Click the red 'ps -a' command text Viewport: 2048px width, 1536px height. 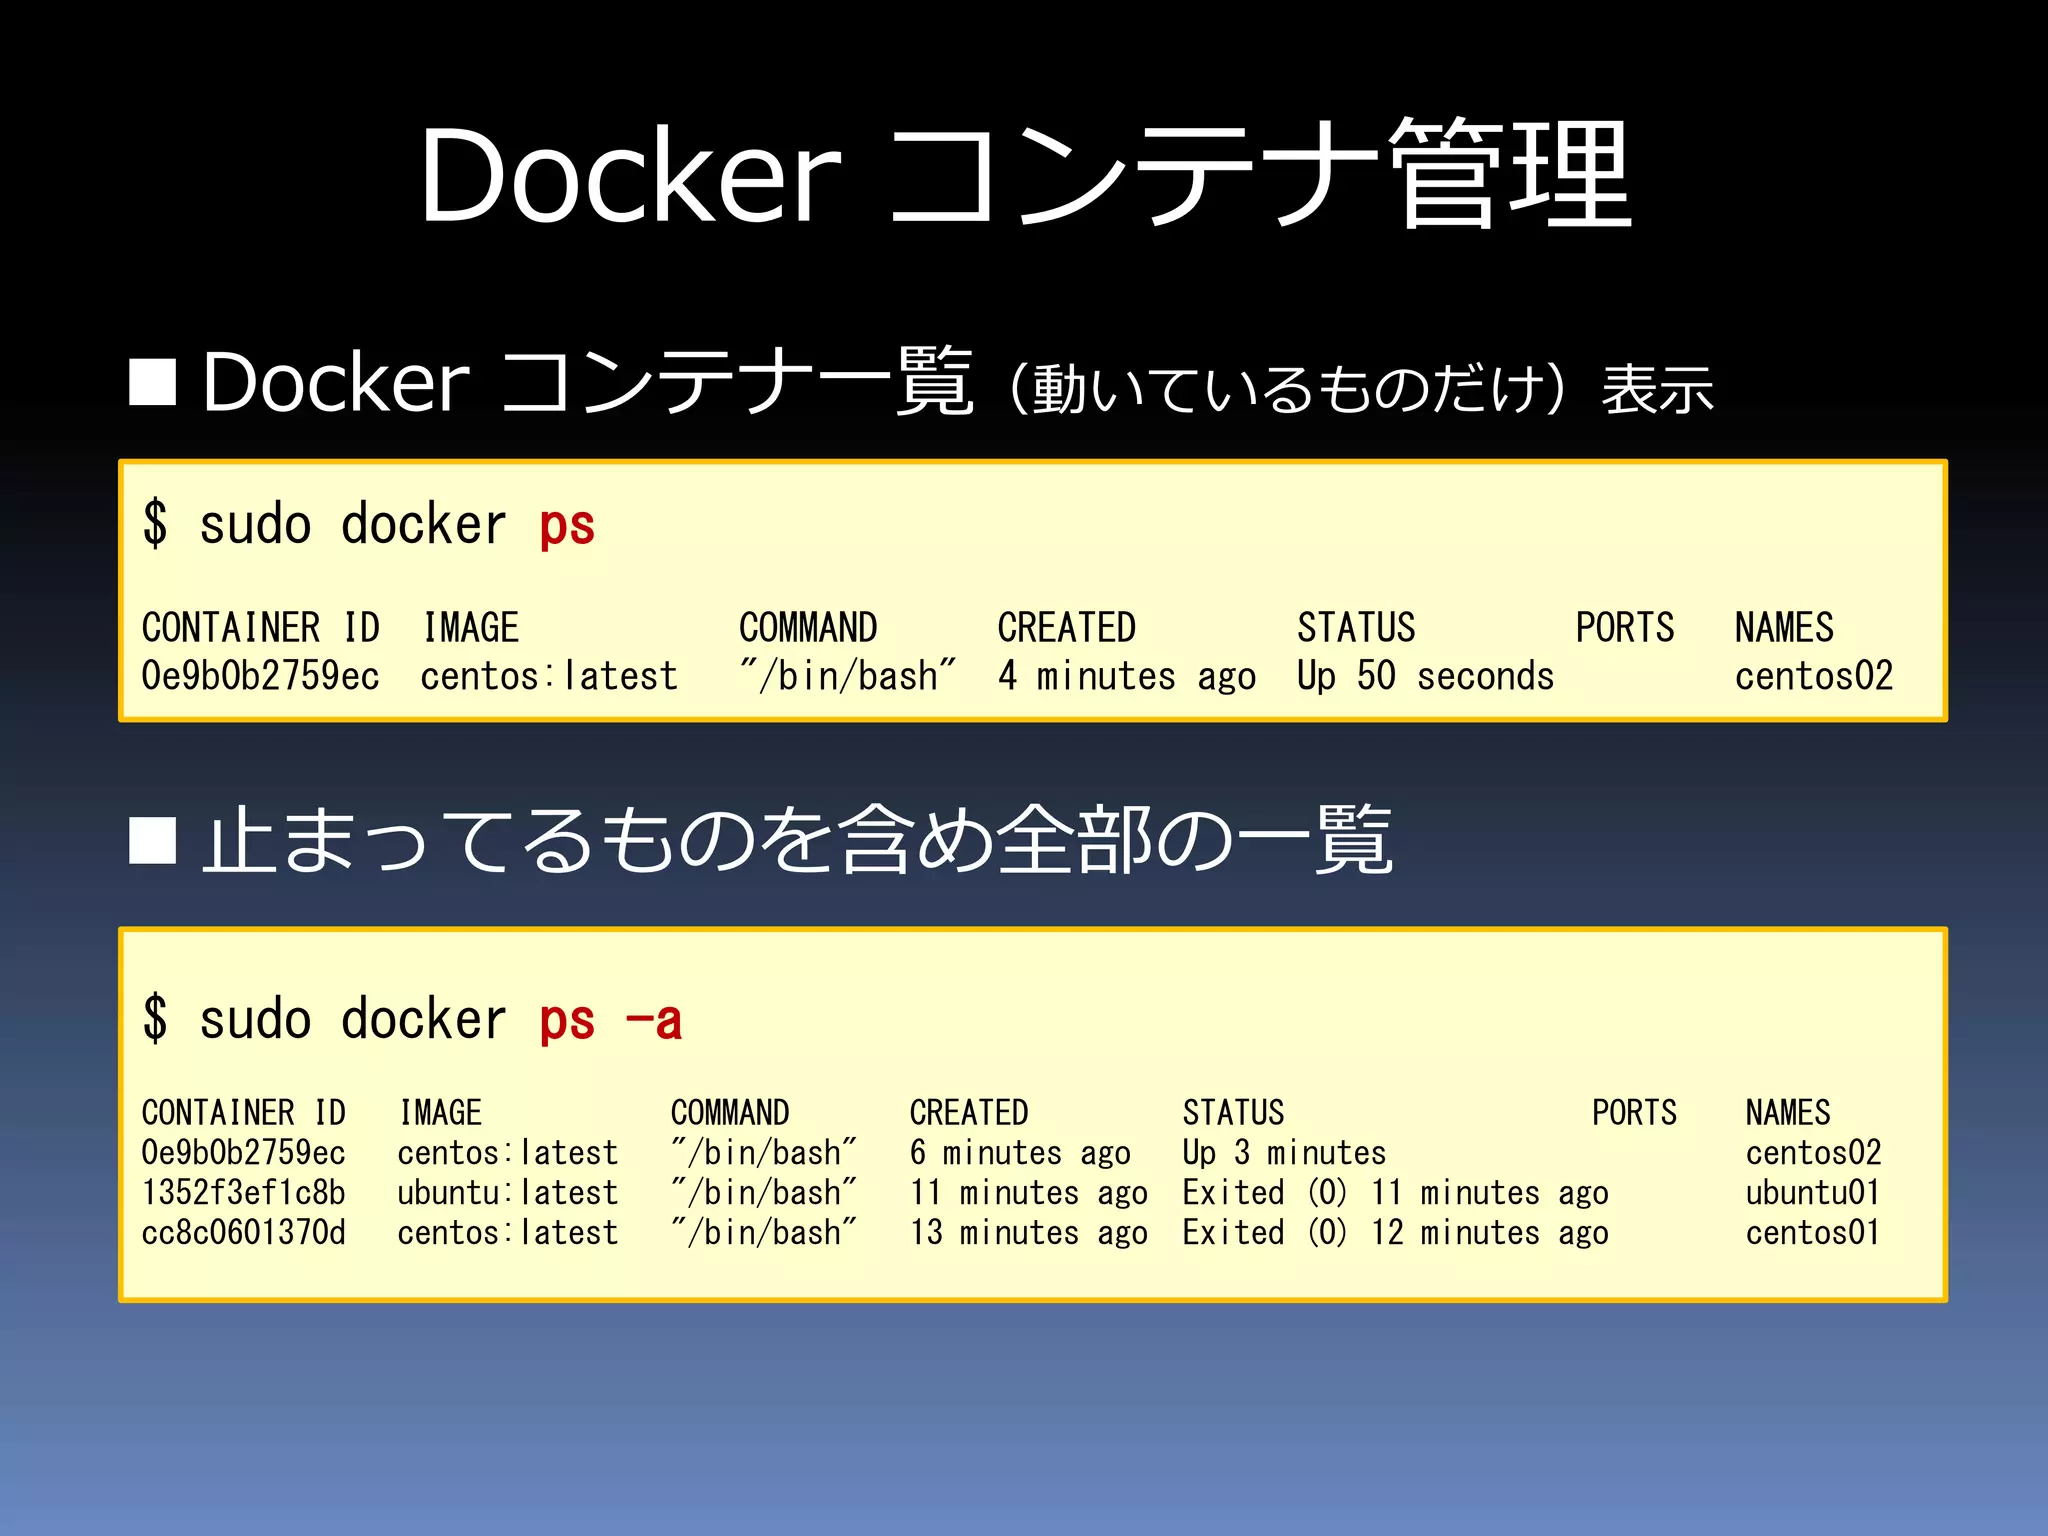pyautogui.click(x=610, y=1020)
